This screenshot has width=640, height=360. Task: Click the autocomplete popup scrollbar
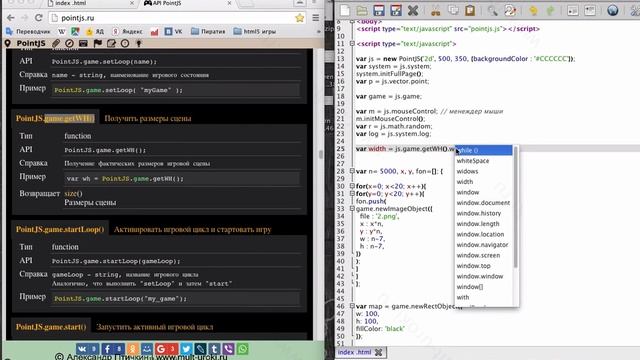(x=516, y=207)
